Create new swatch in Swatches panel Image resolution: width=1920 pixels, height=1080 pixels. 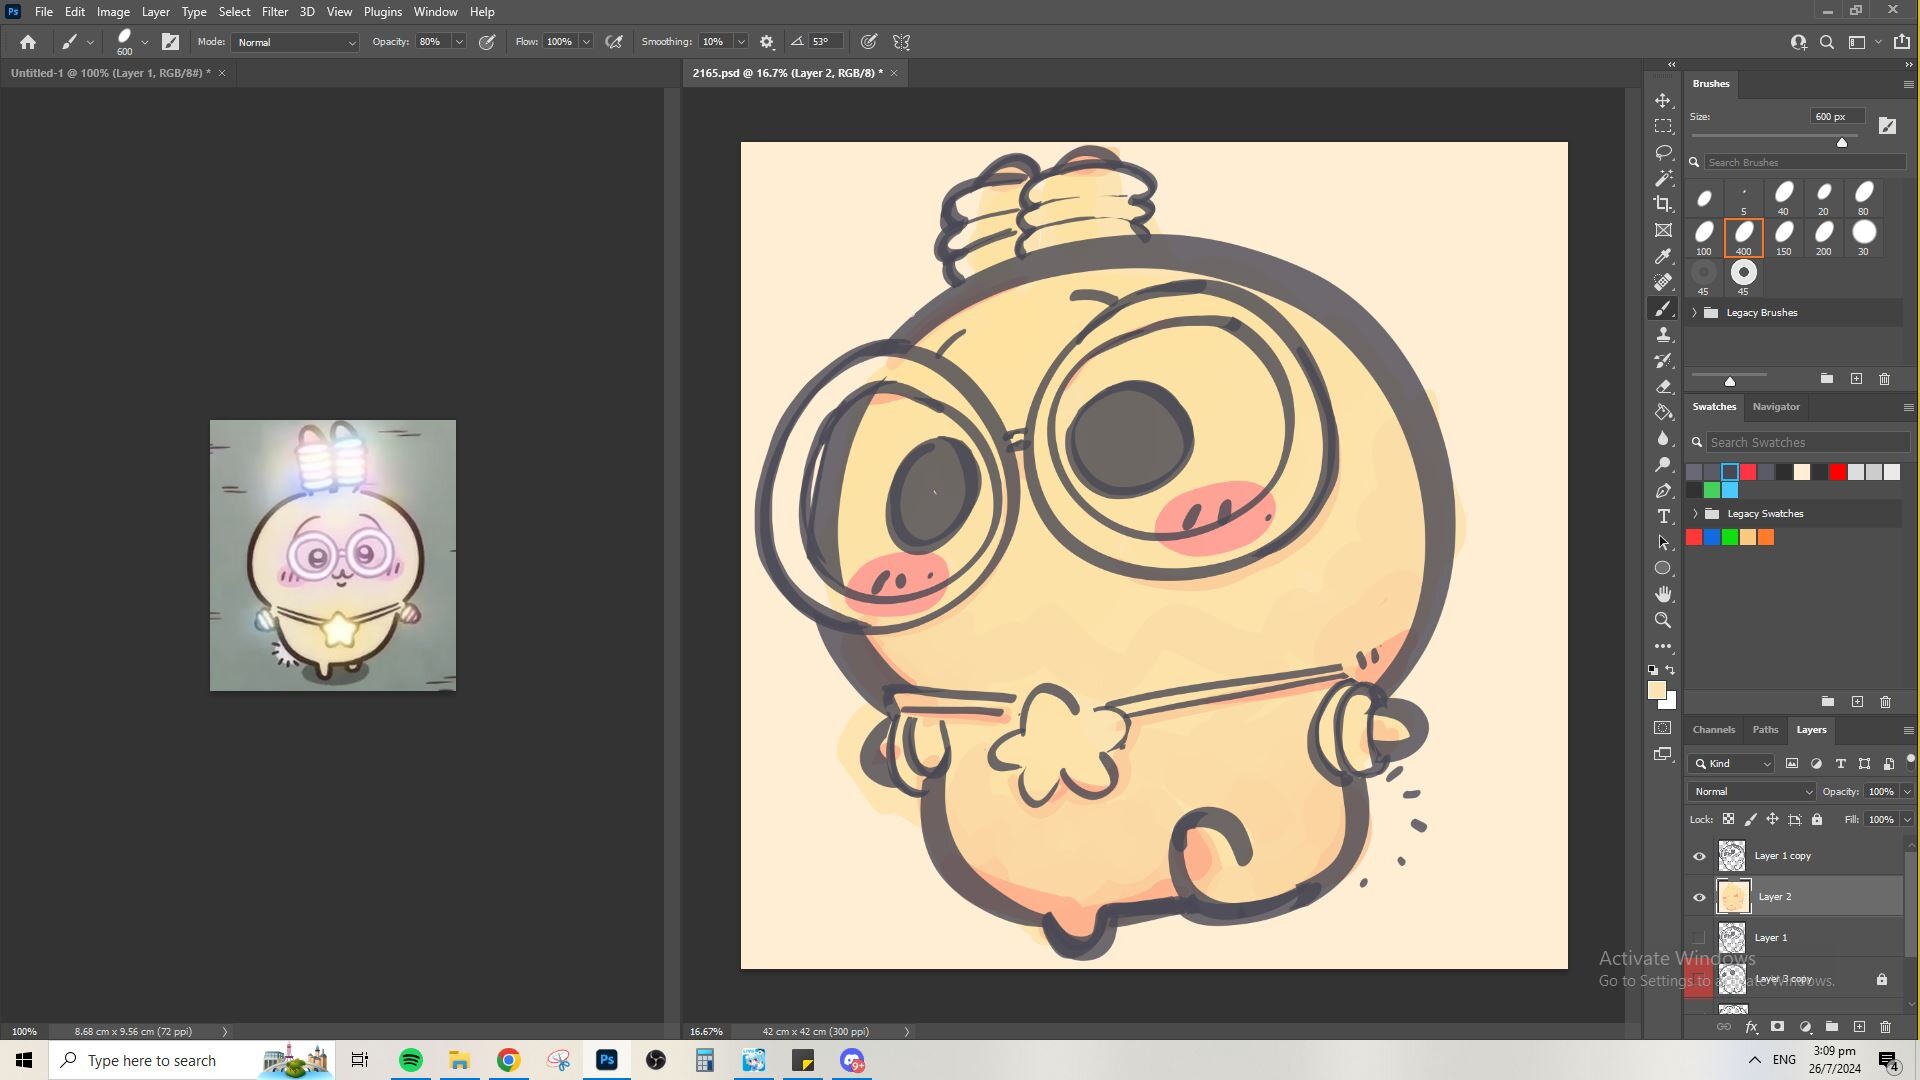(x=1857, y=702)
